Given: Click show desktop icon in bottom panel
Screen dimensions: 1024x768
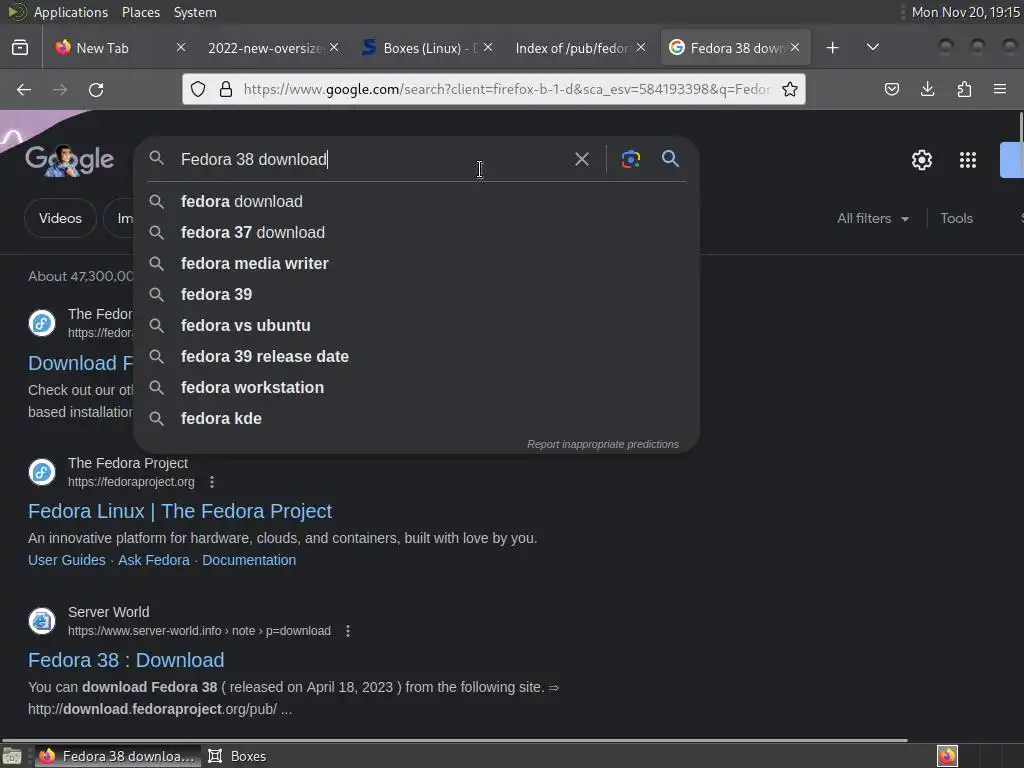Looking at the screenshot, I should (x=12, y=756).
